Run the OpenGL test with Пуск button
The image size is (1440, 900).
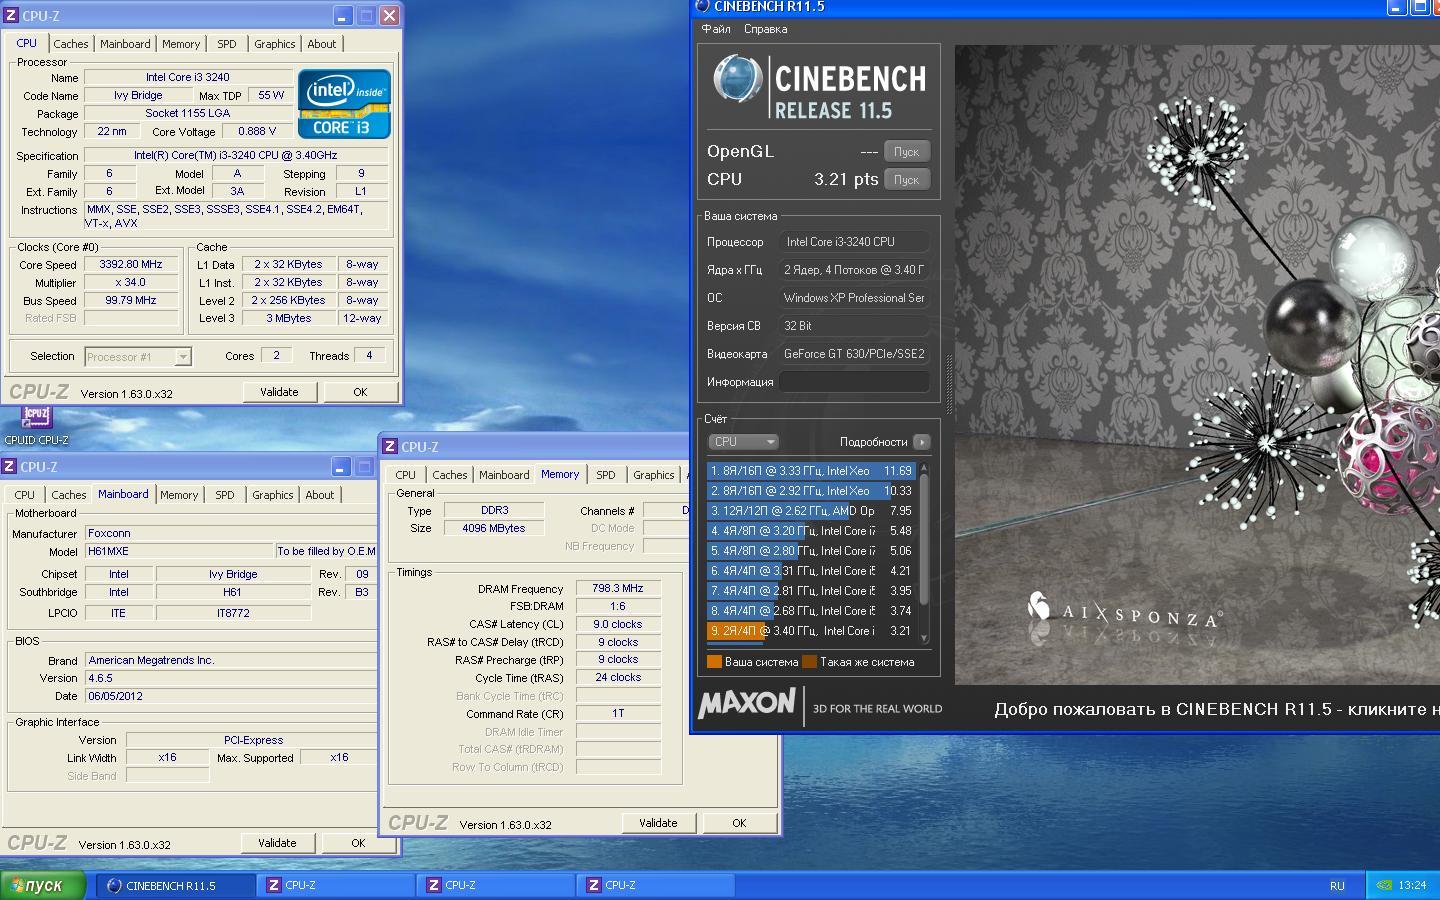tap(906, 152)
